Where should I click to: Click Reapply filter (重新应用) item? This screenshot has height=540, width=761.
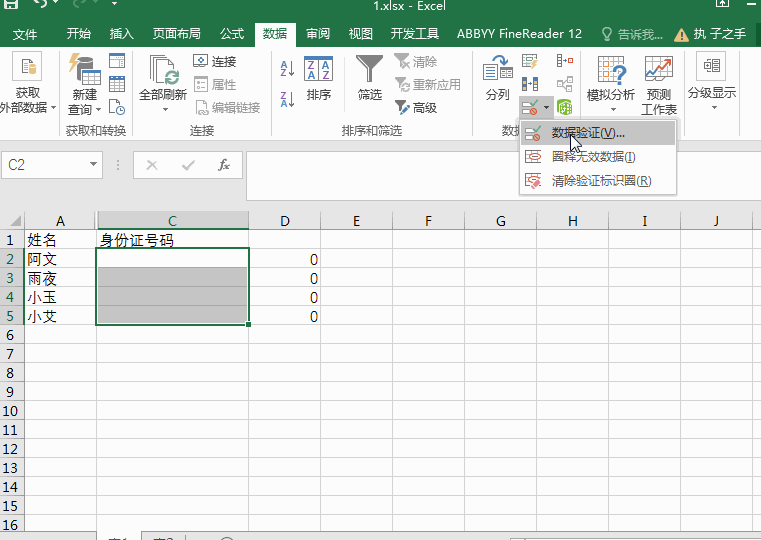(x=427, y=84)
